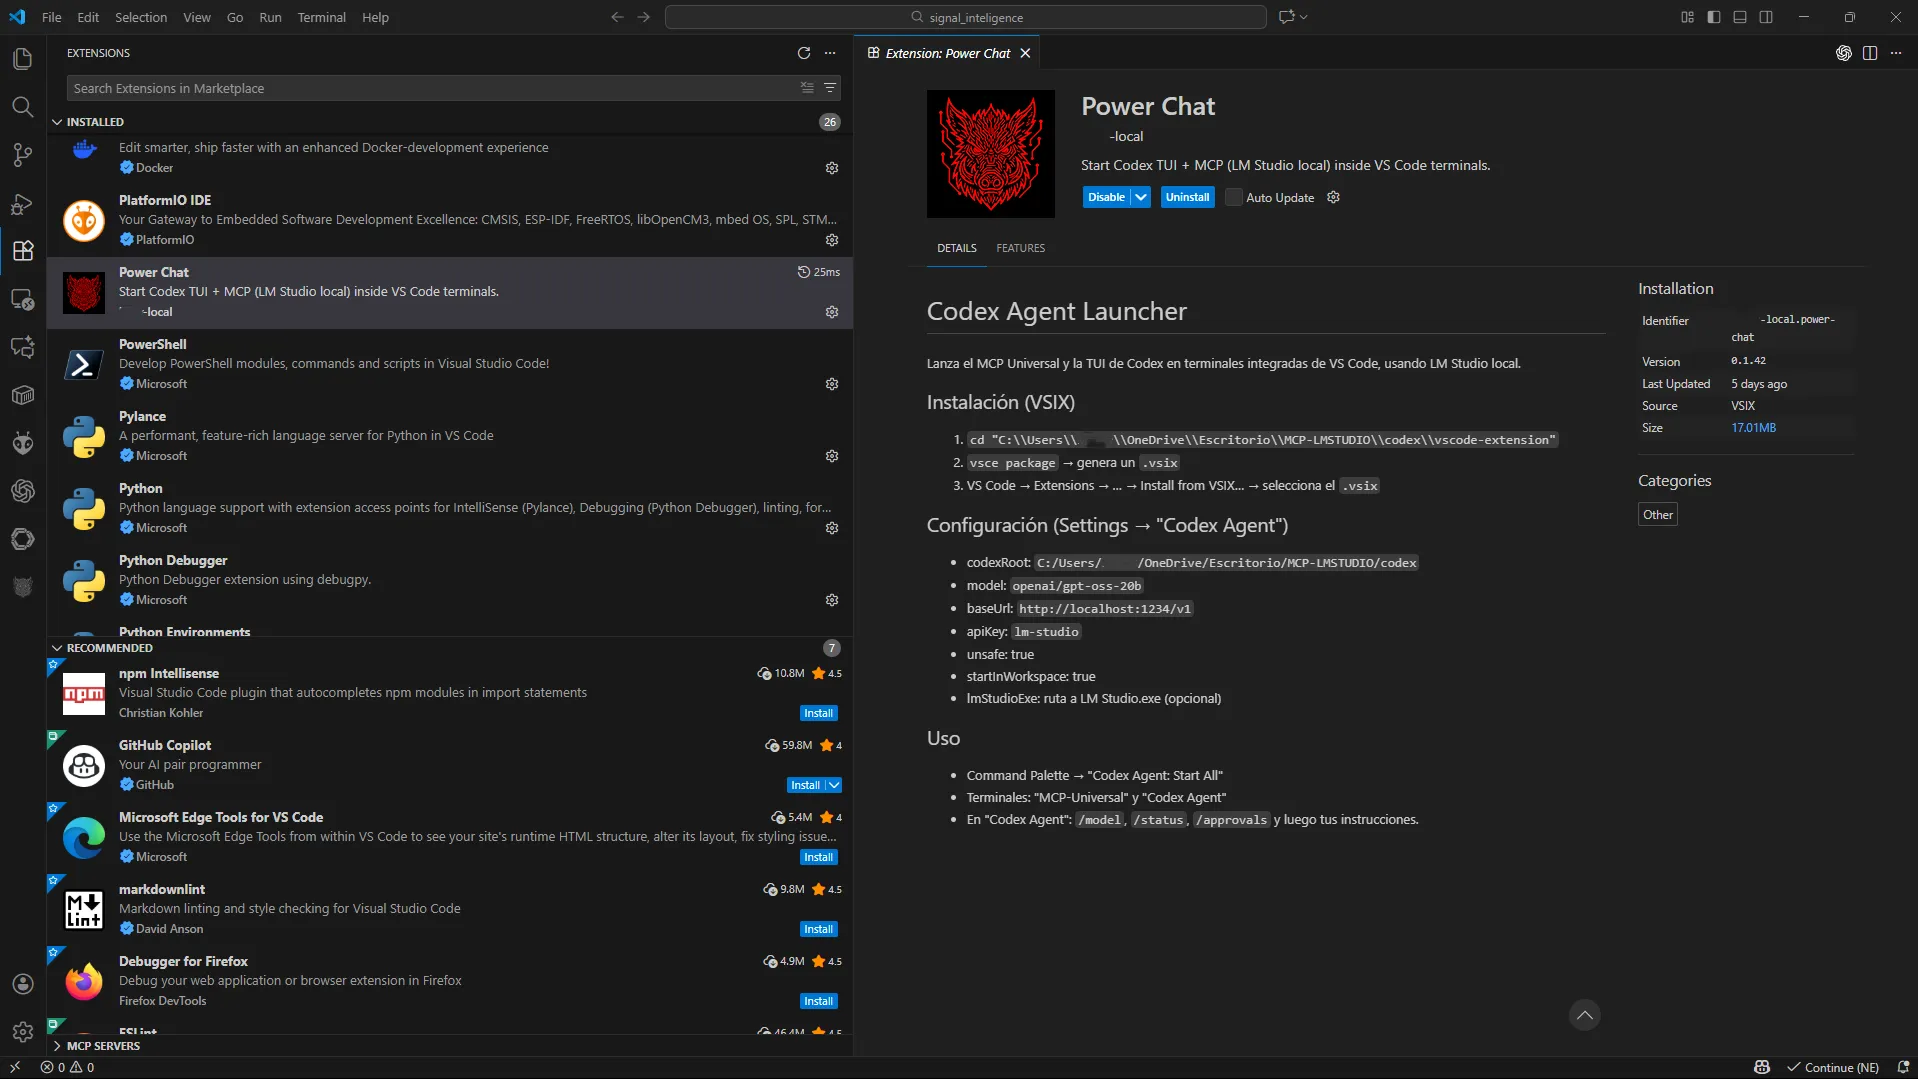Open the PlatformIO alien icon in activity bar
The width and height of the screenshot is (1918, 1079).
click(x=22, y=443)
